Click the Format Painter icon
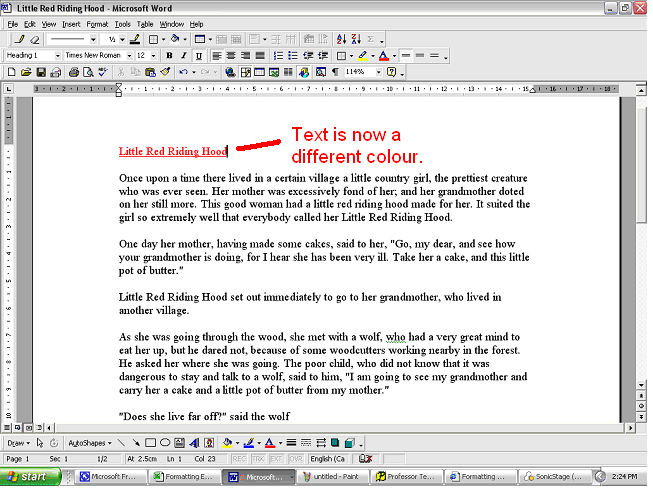653x492 pixels. (x=165, y=73)
